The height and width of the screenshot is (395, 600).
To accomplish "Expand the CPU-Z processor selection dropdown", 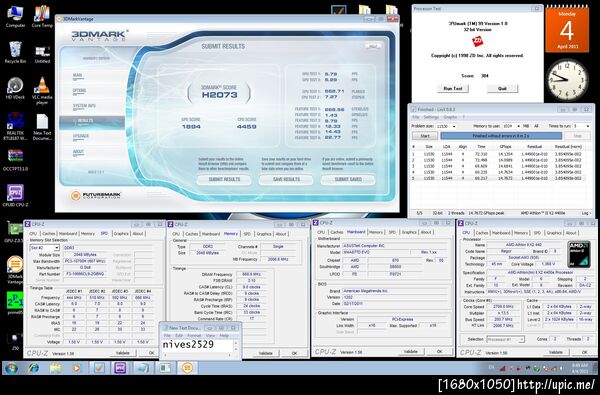I will click(x=505, y=340).
